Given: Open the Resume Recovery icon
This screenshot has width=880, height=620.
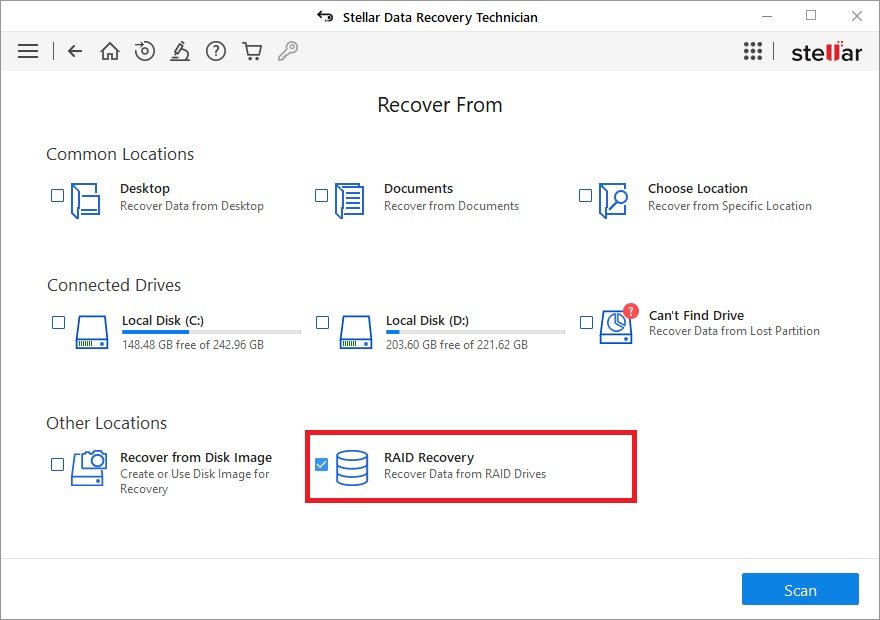Looking at the screenshot, I should (145, 52).
